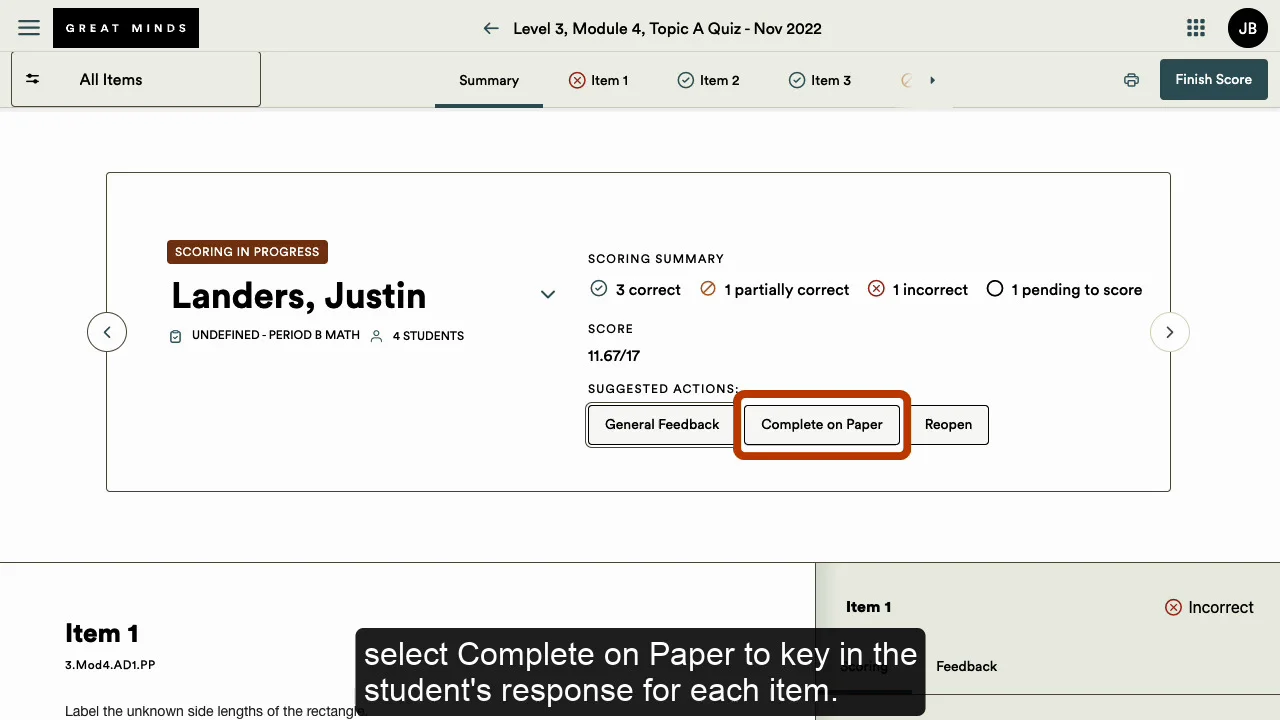Click the 4 Students label

point(428,336)
